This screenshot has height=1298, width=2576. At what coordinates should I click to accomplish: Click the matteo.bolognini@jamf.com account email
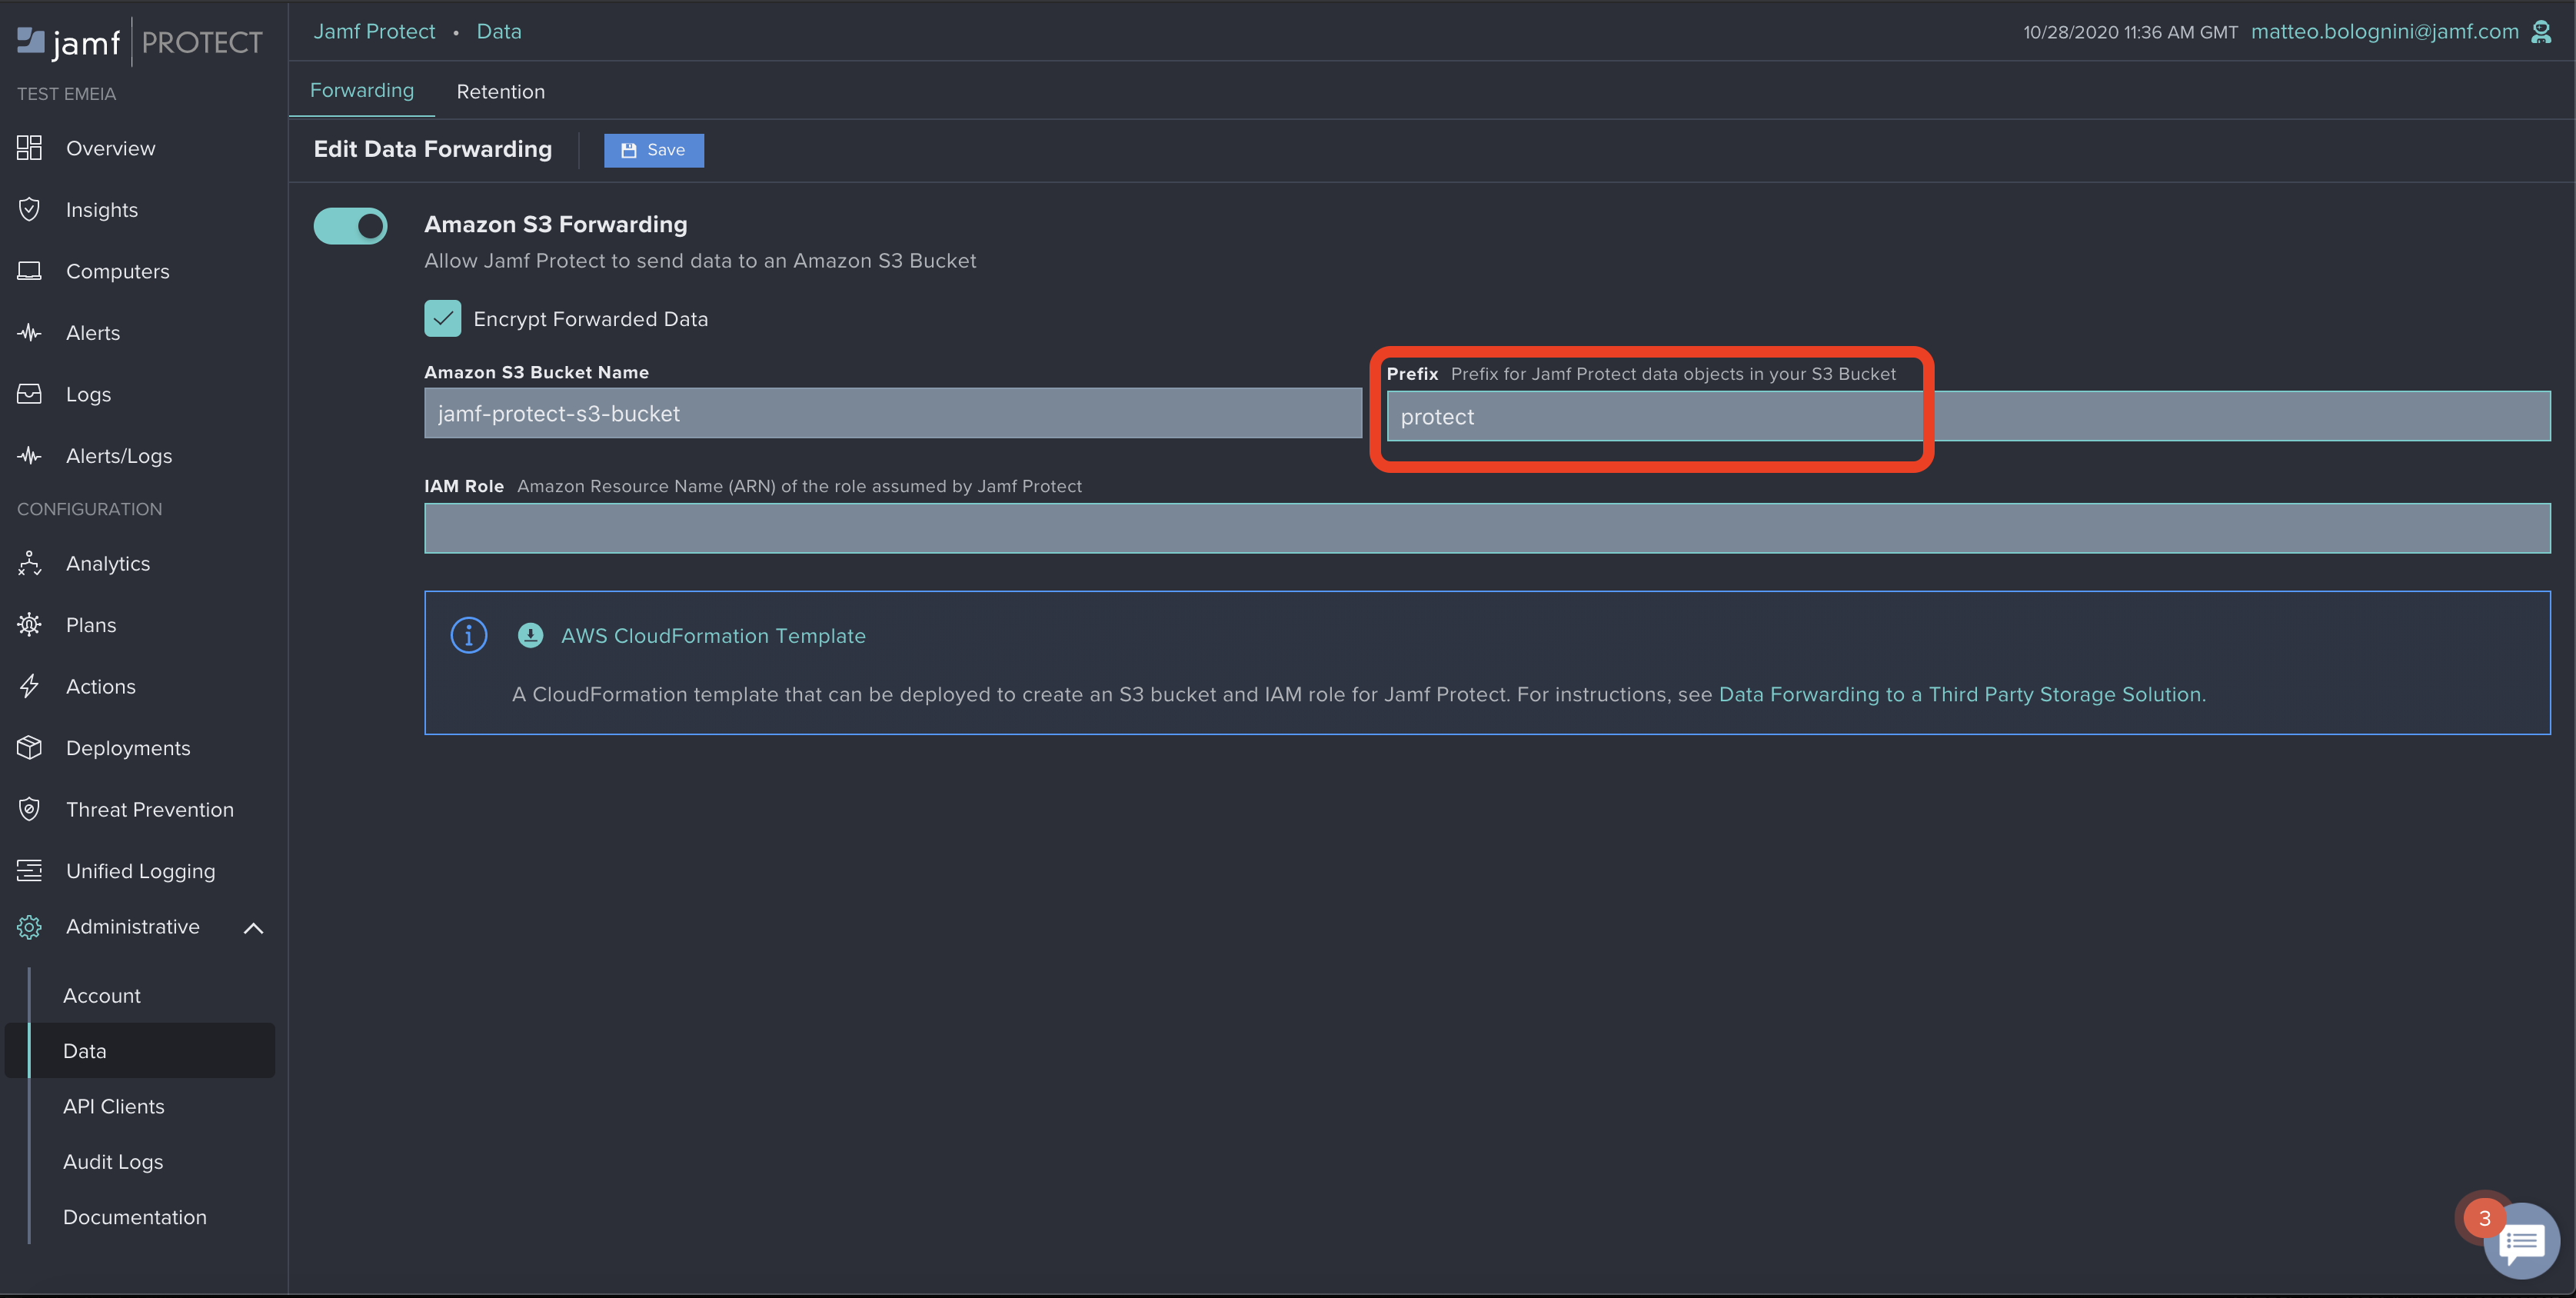click(x=2385, y=31)
